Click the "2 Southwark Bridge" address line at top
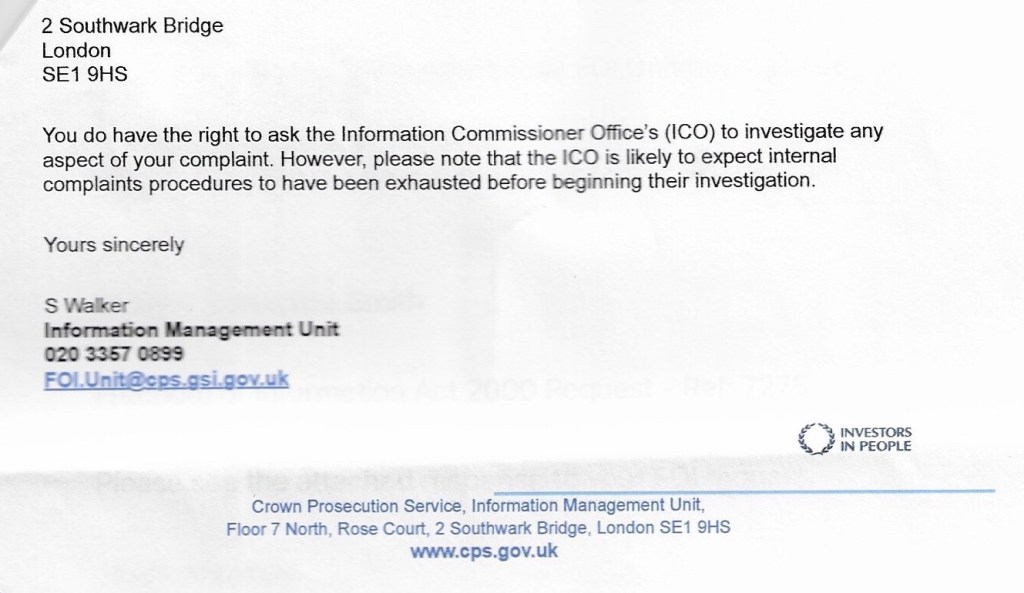 (x=132, y=27)
